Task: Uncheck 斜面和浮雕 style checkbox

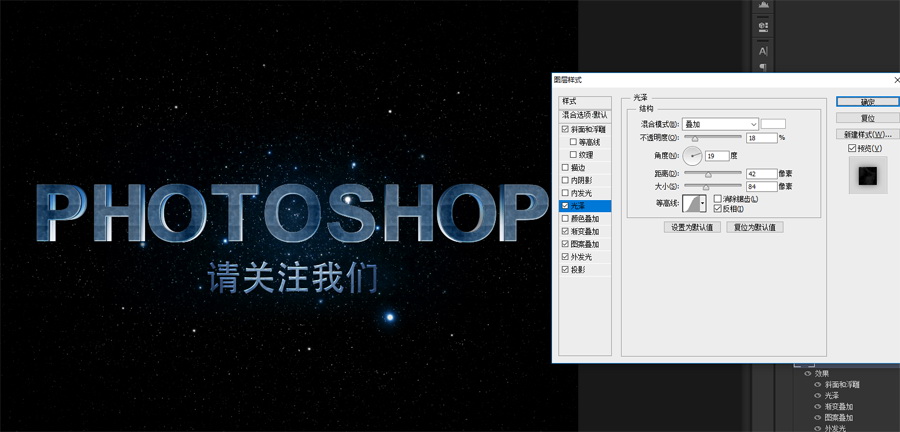Action: pos(565,130)
